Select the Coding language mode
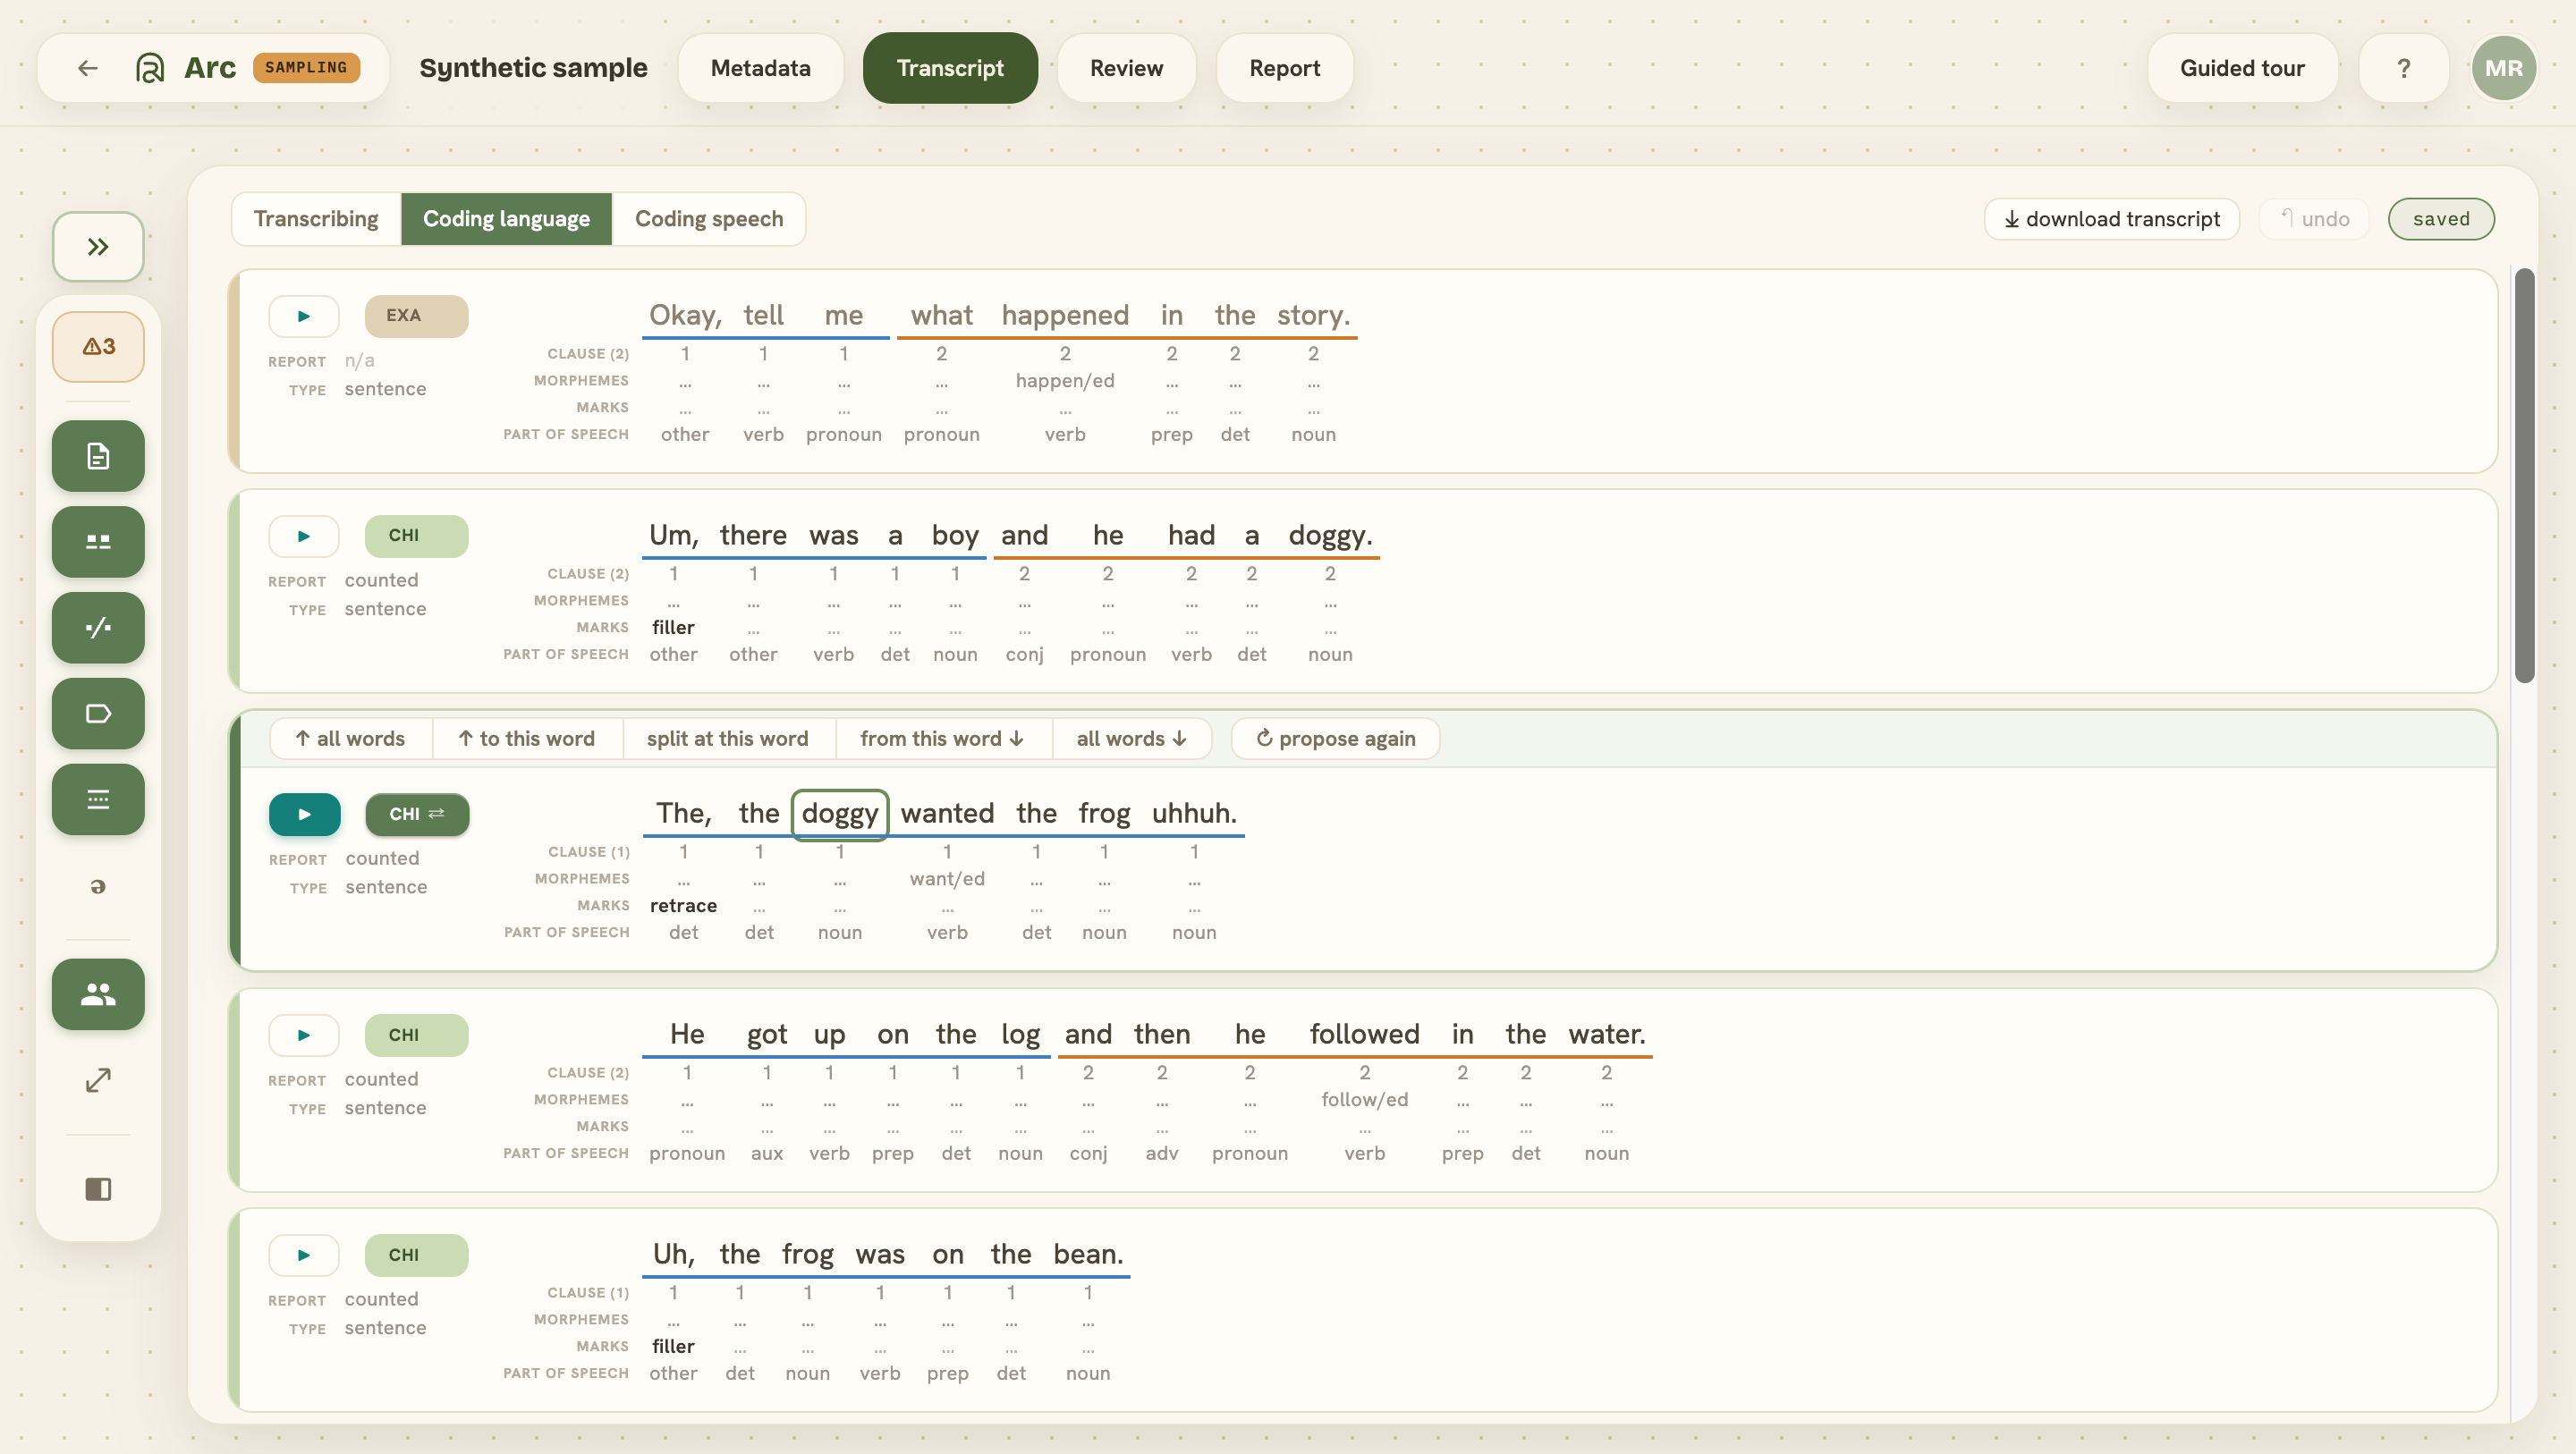Screen dimensions: 2576x1454 (507, 219)
